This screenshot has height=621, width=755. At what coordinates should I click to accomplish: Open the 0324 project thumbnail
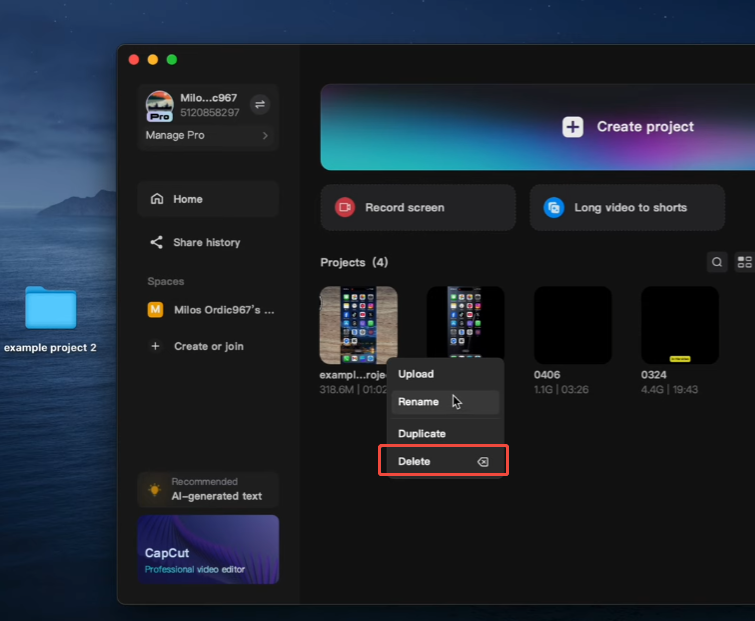[x=680, y=325]
